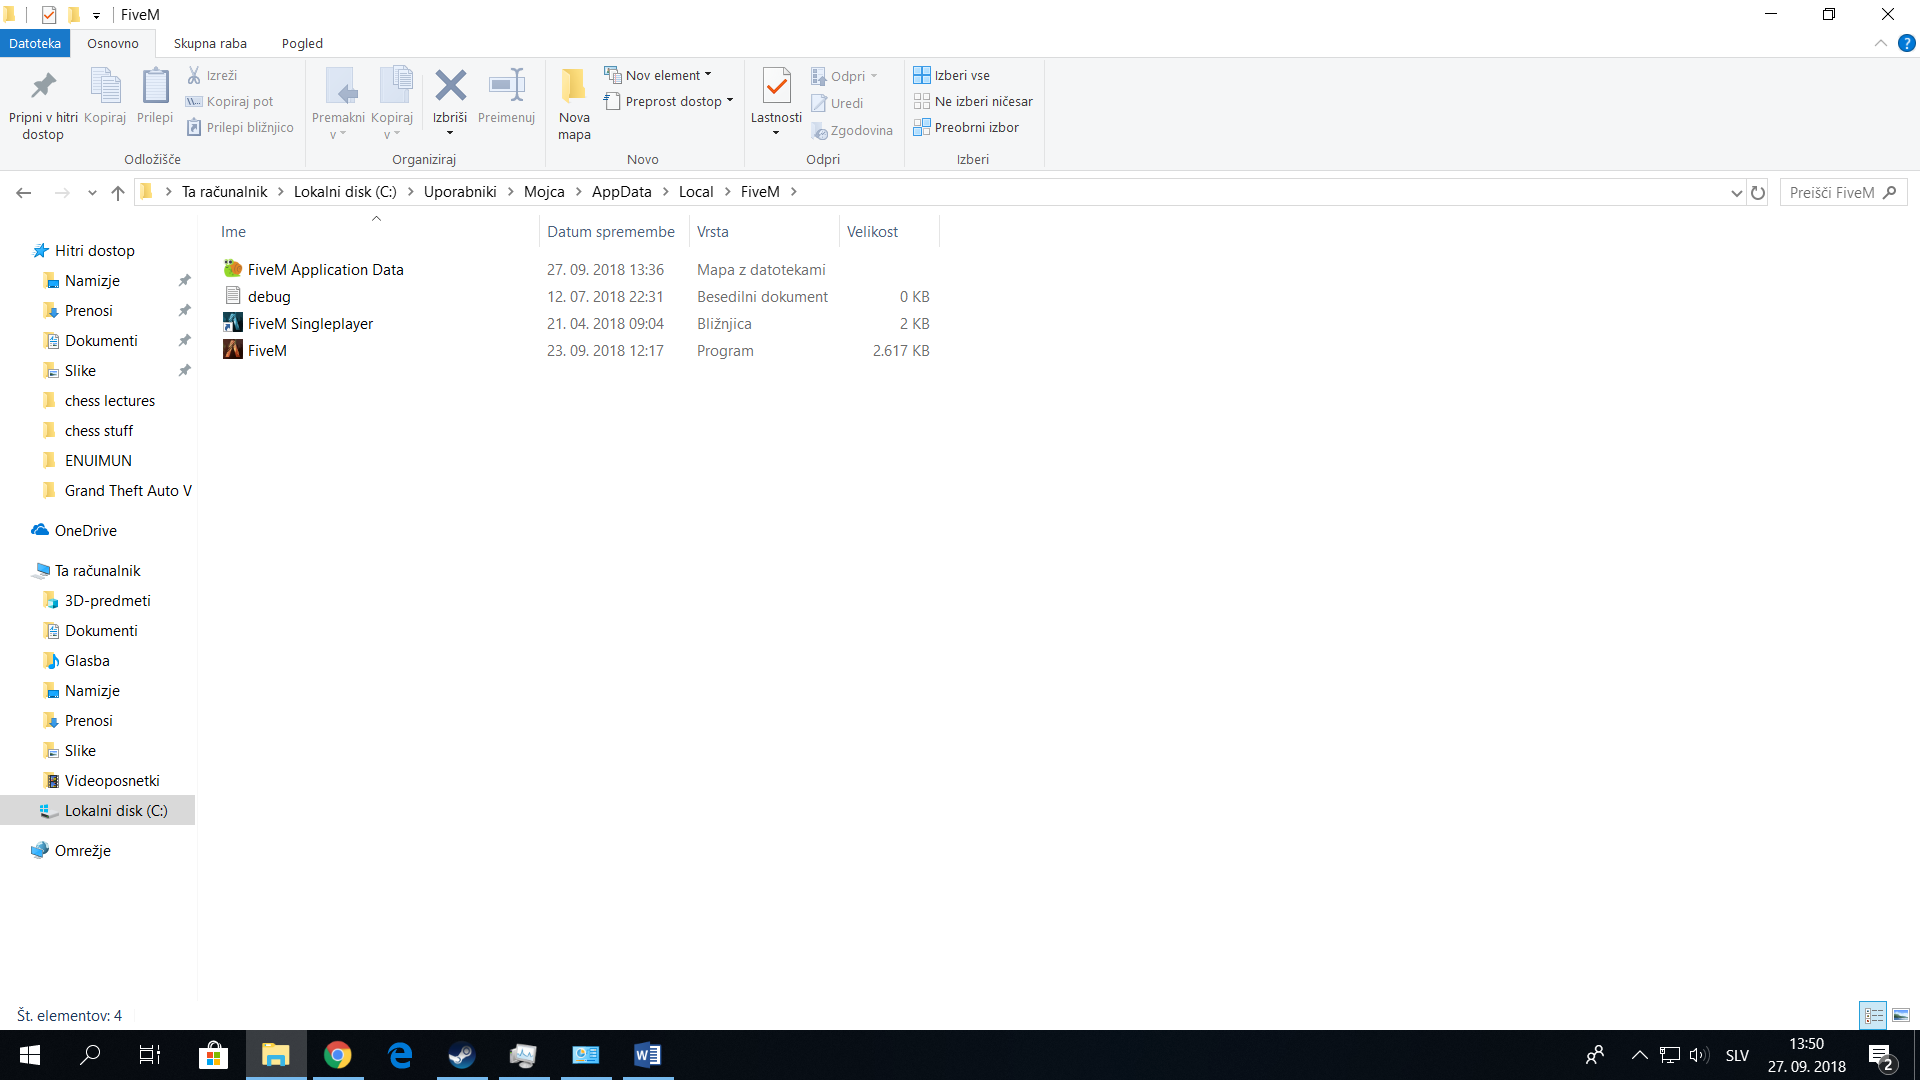
Task: Select the FiveM program file
Action: click(267, 350)
